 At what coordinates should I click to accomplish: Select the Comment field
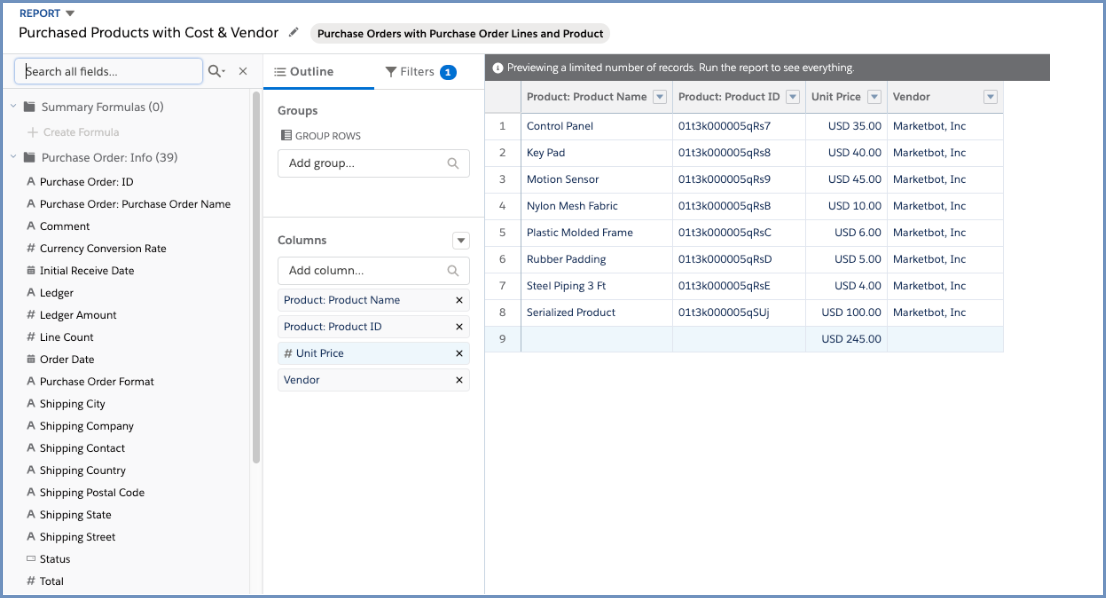point(64,226)
